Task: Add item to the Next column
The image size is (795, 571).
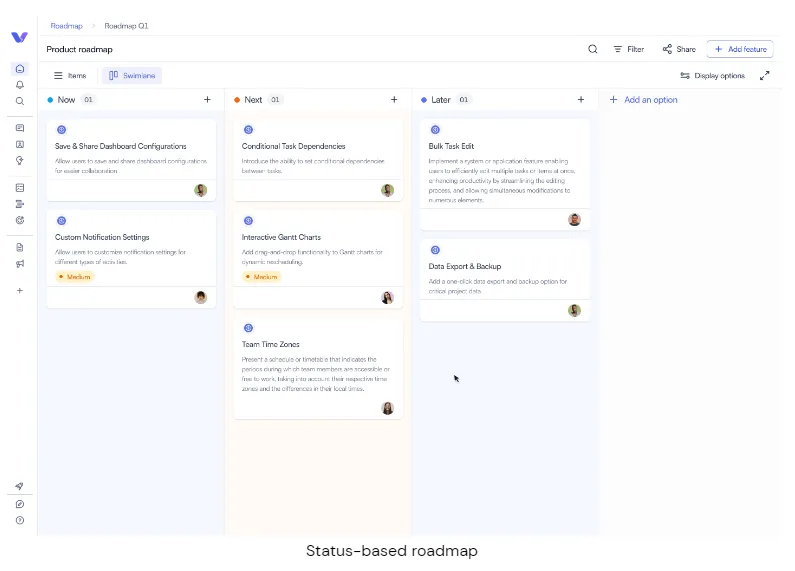Action: 394,99
